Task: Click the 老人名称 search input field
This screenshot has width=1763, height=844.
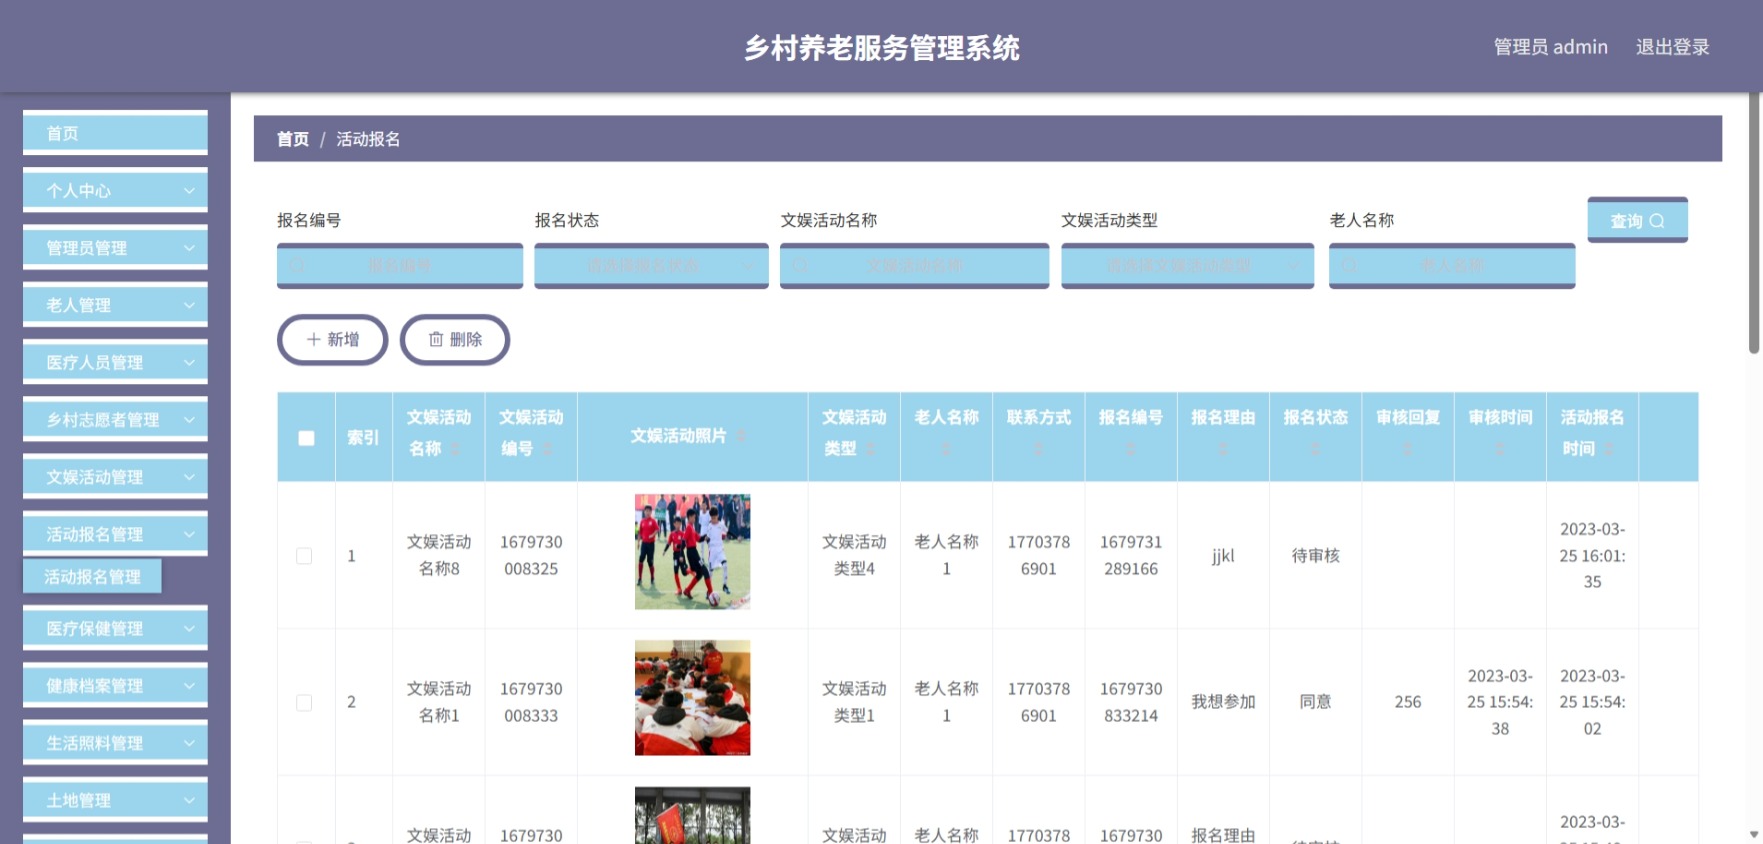Action: [x=1452, y=266]
